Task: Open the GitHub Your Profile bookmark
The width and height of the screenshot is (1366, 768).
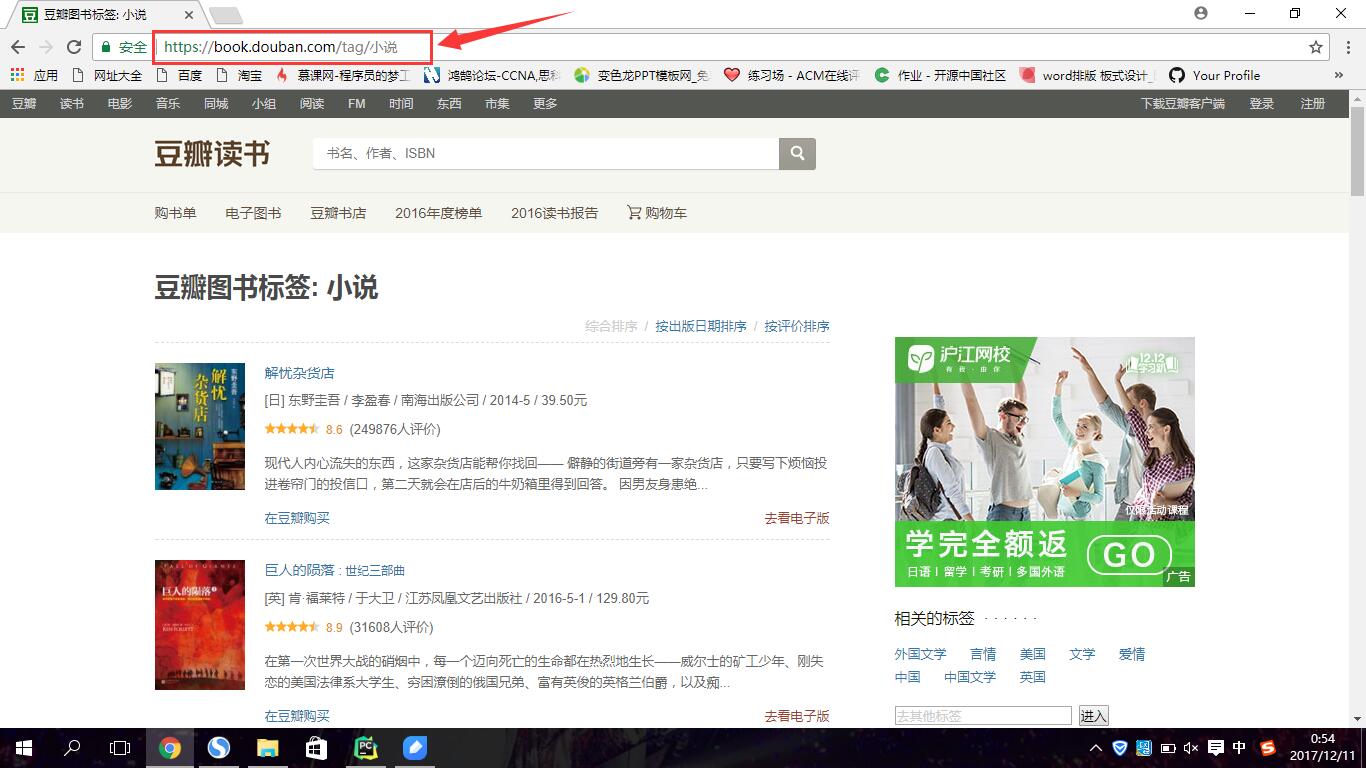Action: click(1215, 75)
